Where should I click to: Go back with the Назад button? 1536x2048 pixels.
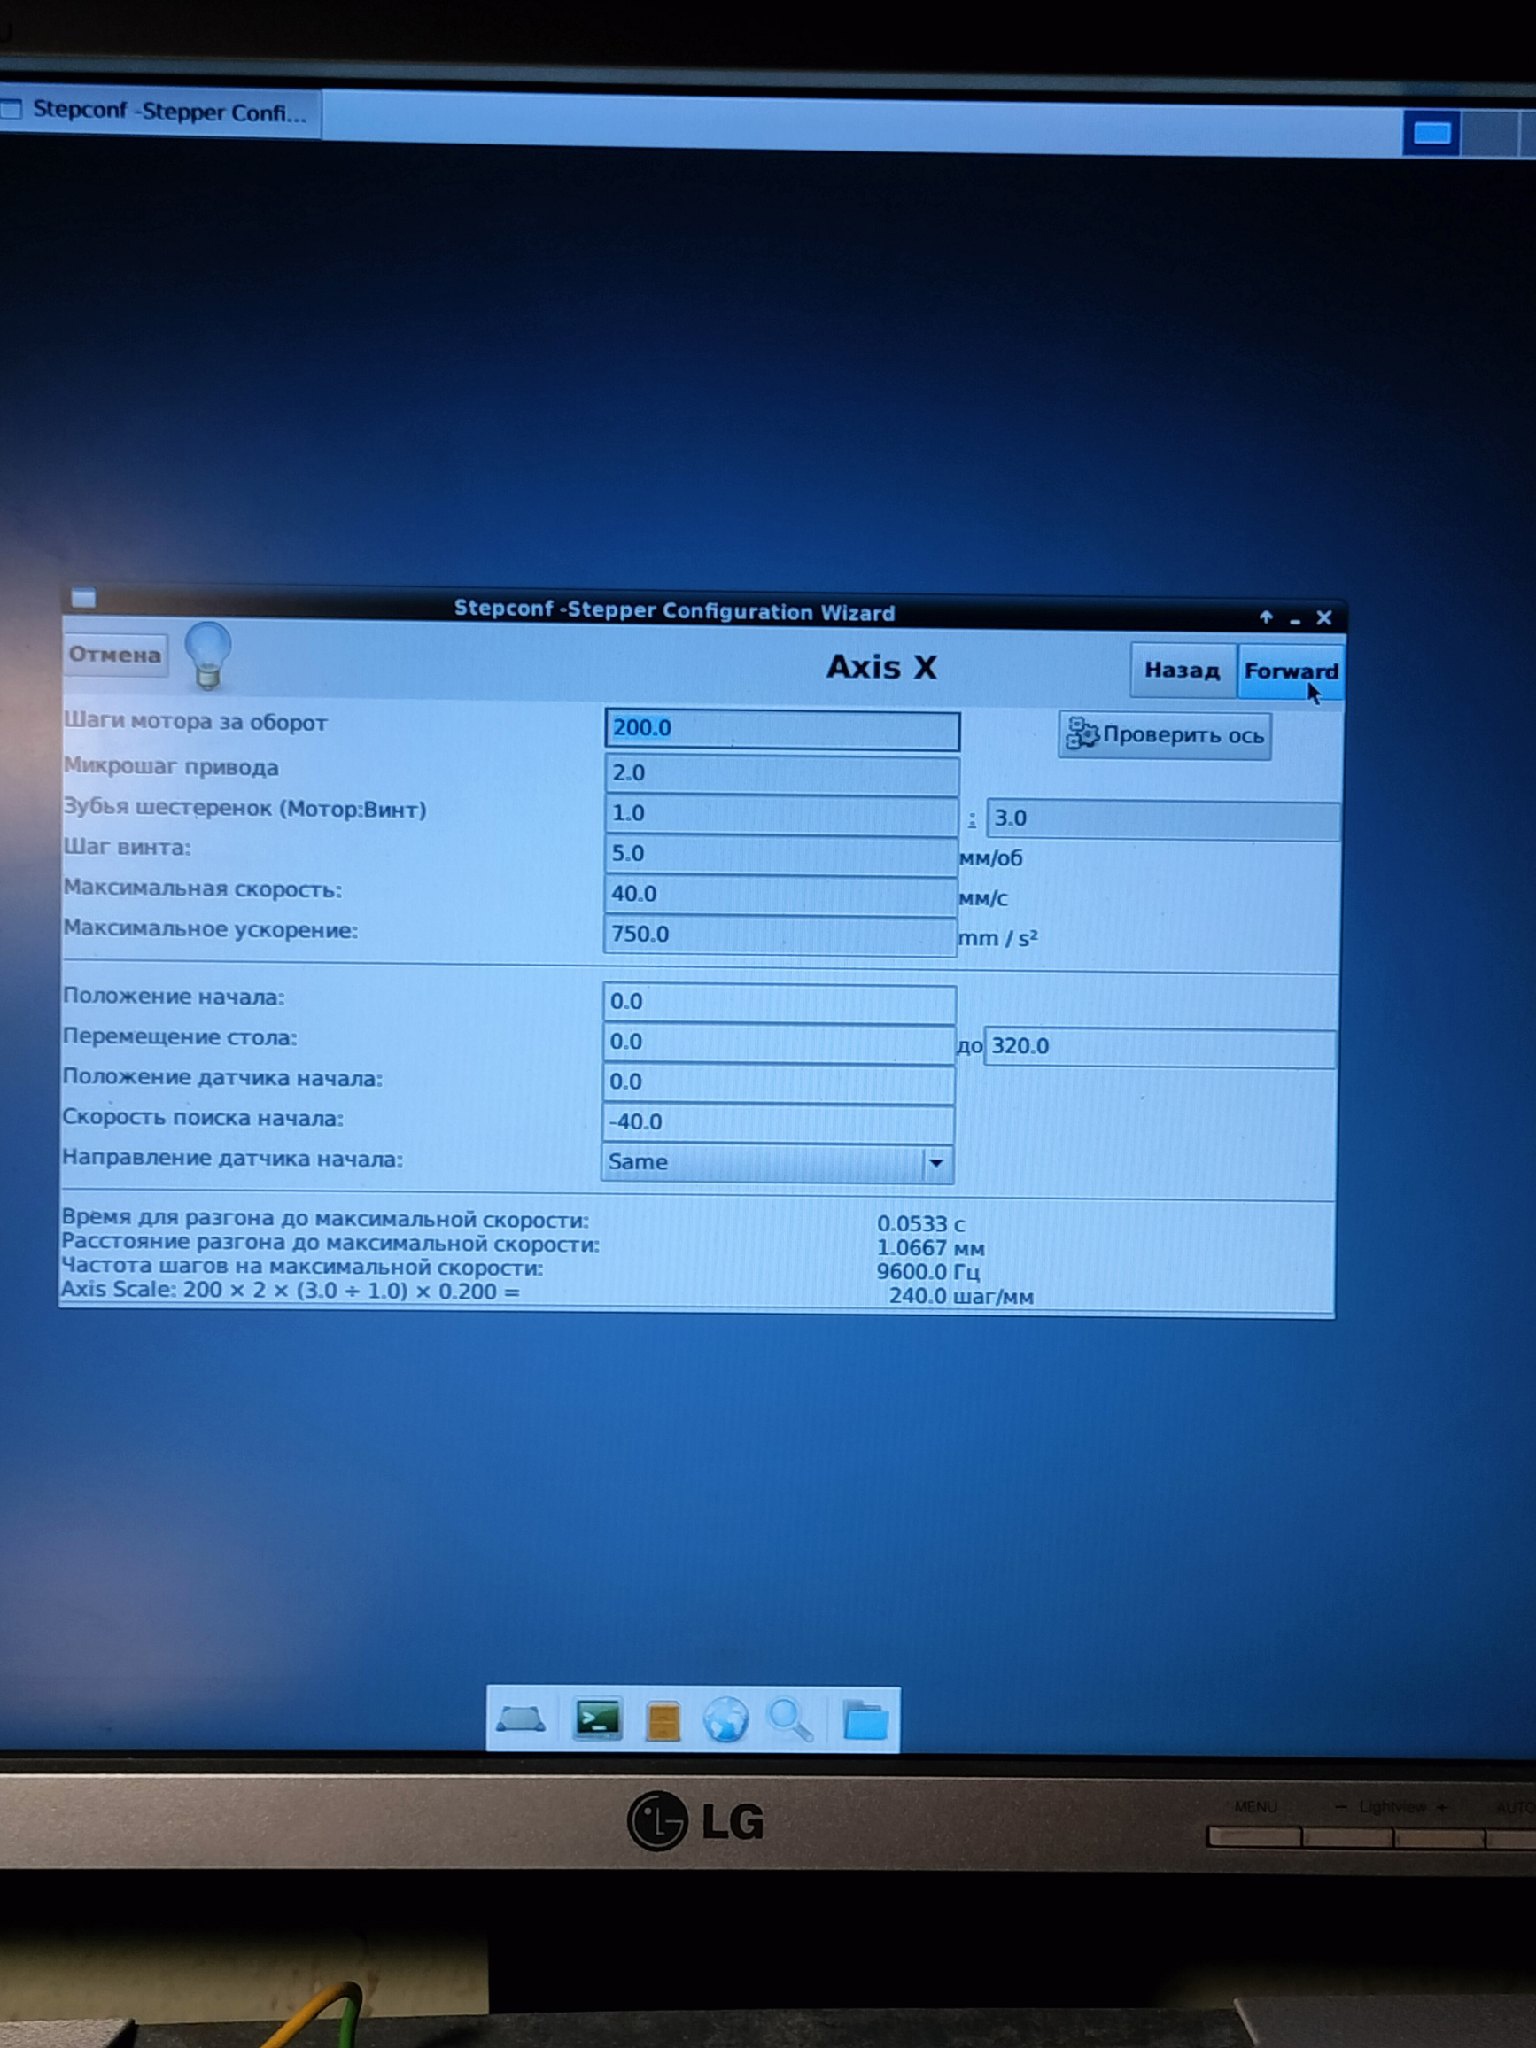(x=1182, y=670)
